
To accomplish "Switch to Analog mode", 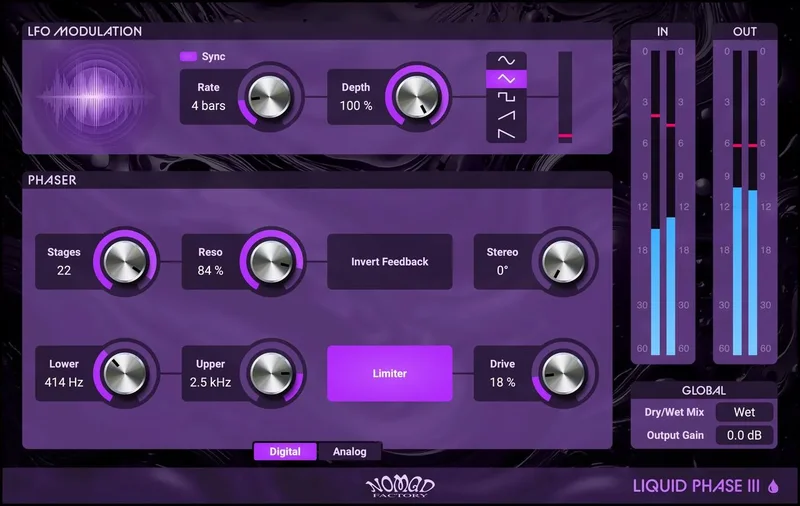I will [349, 451].
